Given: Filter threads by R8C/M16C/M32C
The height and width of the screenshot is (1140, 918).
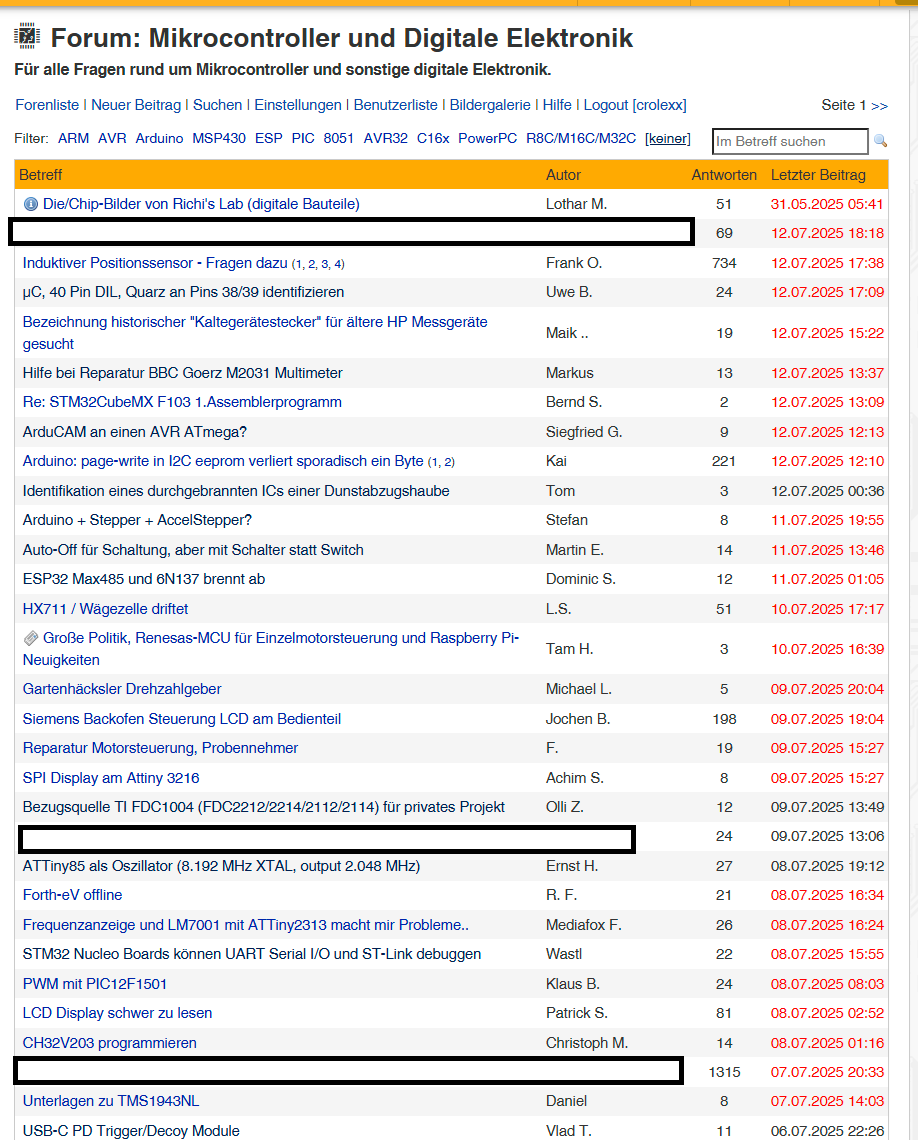Looking at the screenshot, I should coord(581,138).
